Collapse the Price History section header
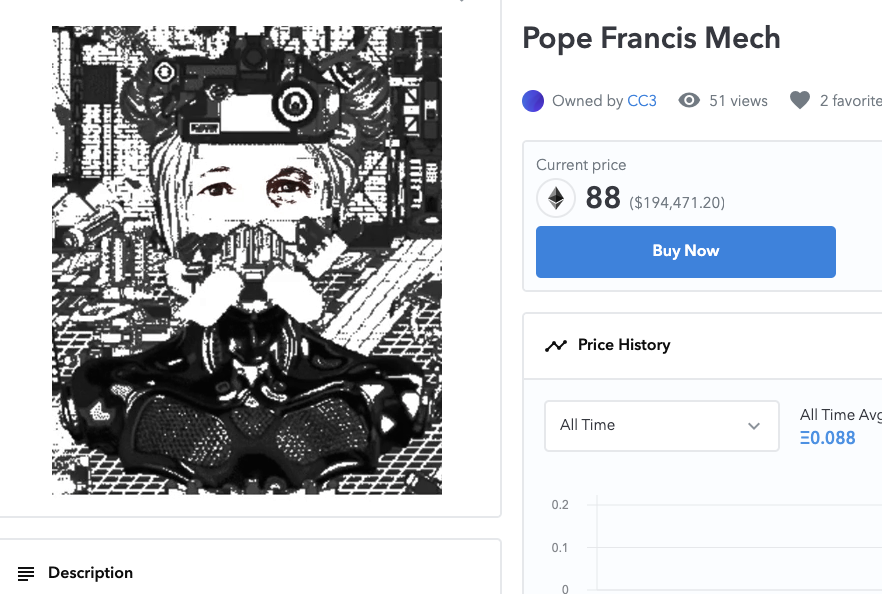This screenshot has height=594, width=882. [x=703, y=345]
